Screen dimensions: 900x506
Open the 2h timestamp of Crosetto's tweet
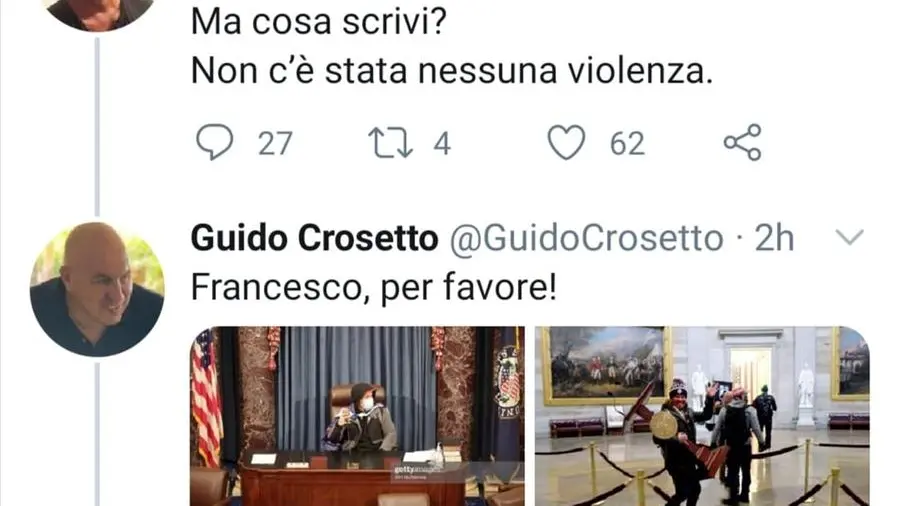[774, 238]
